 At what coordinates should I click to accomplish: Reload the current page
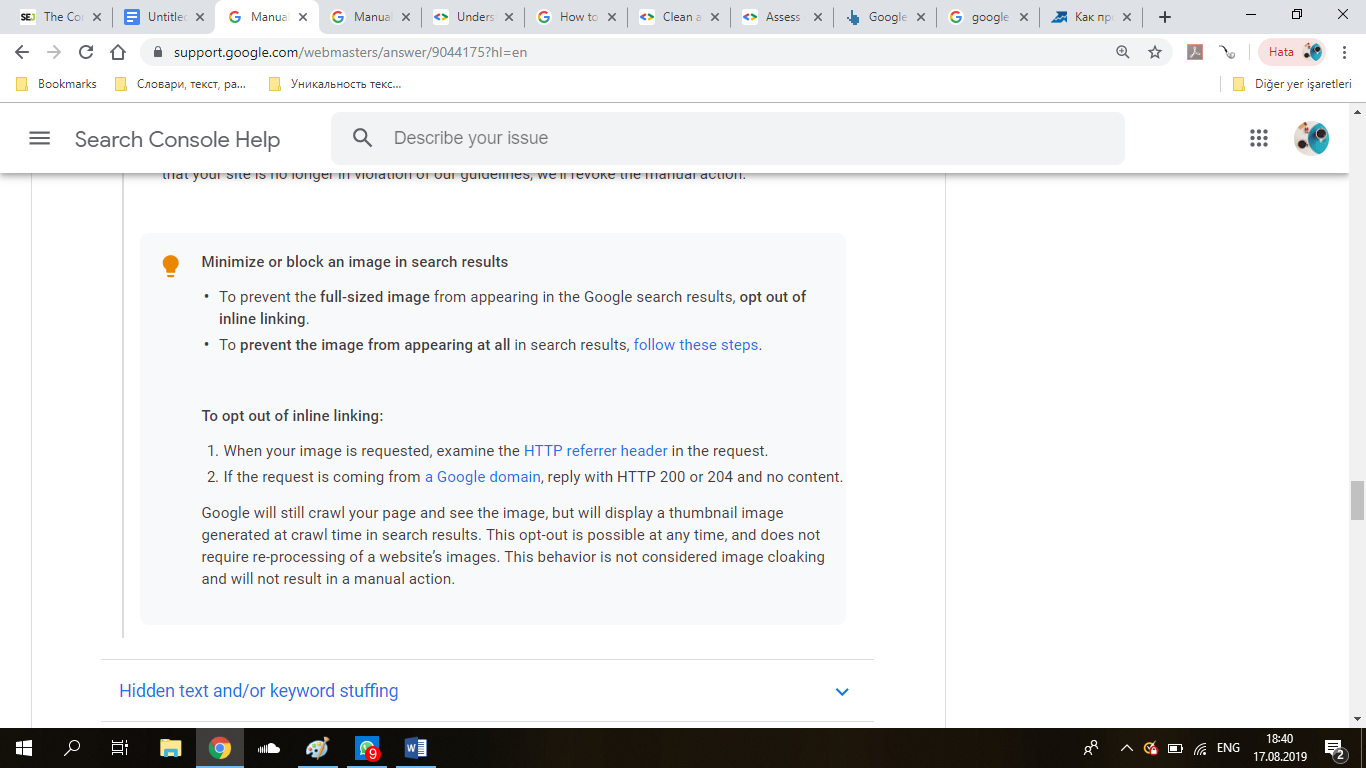click(x=86, y=52)
